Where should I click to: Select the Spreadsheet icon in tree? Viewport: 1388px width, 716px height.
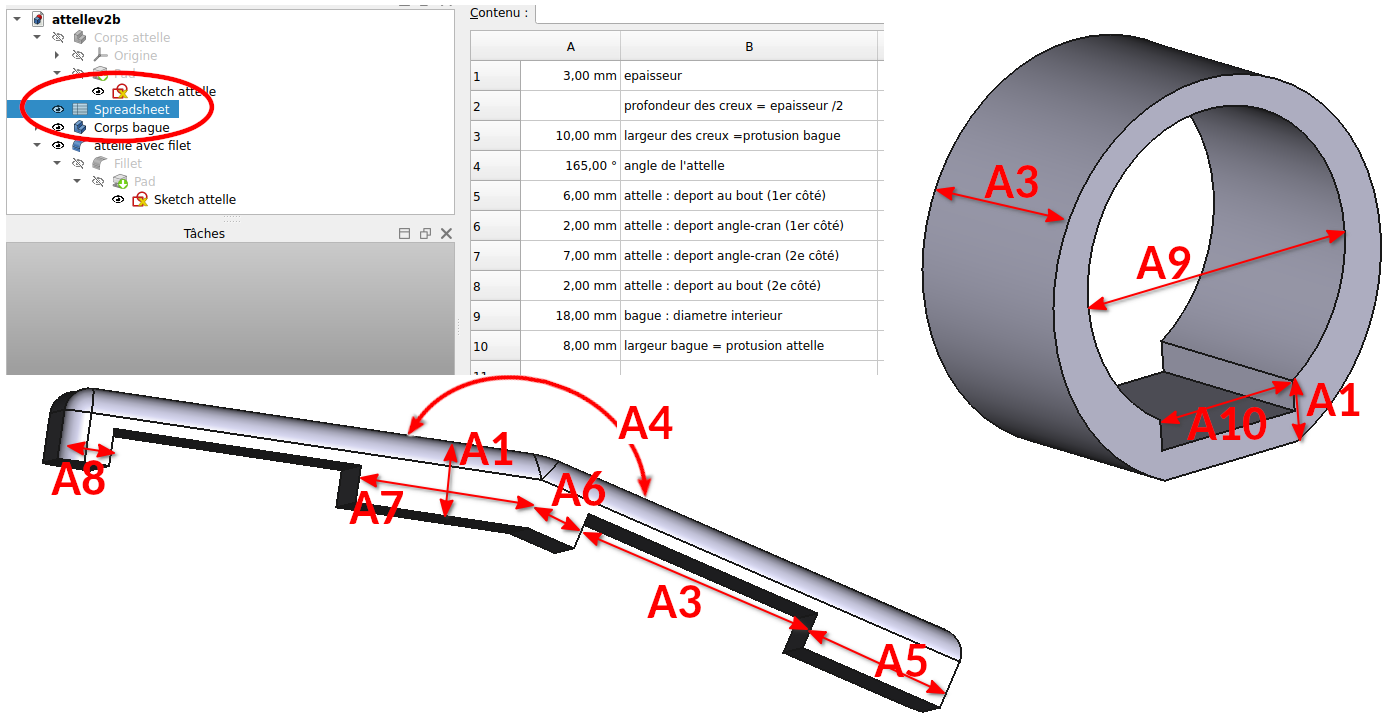80,109
